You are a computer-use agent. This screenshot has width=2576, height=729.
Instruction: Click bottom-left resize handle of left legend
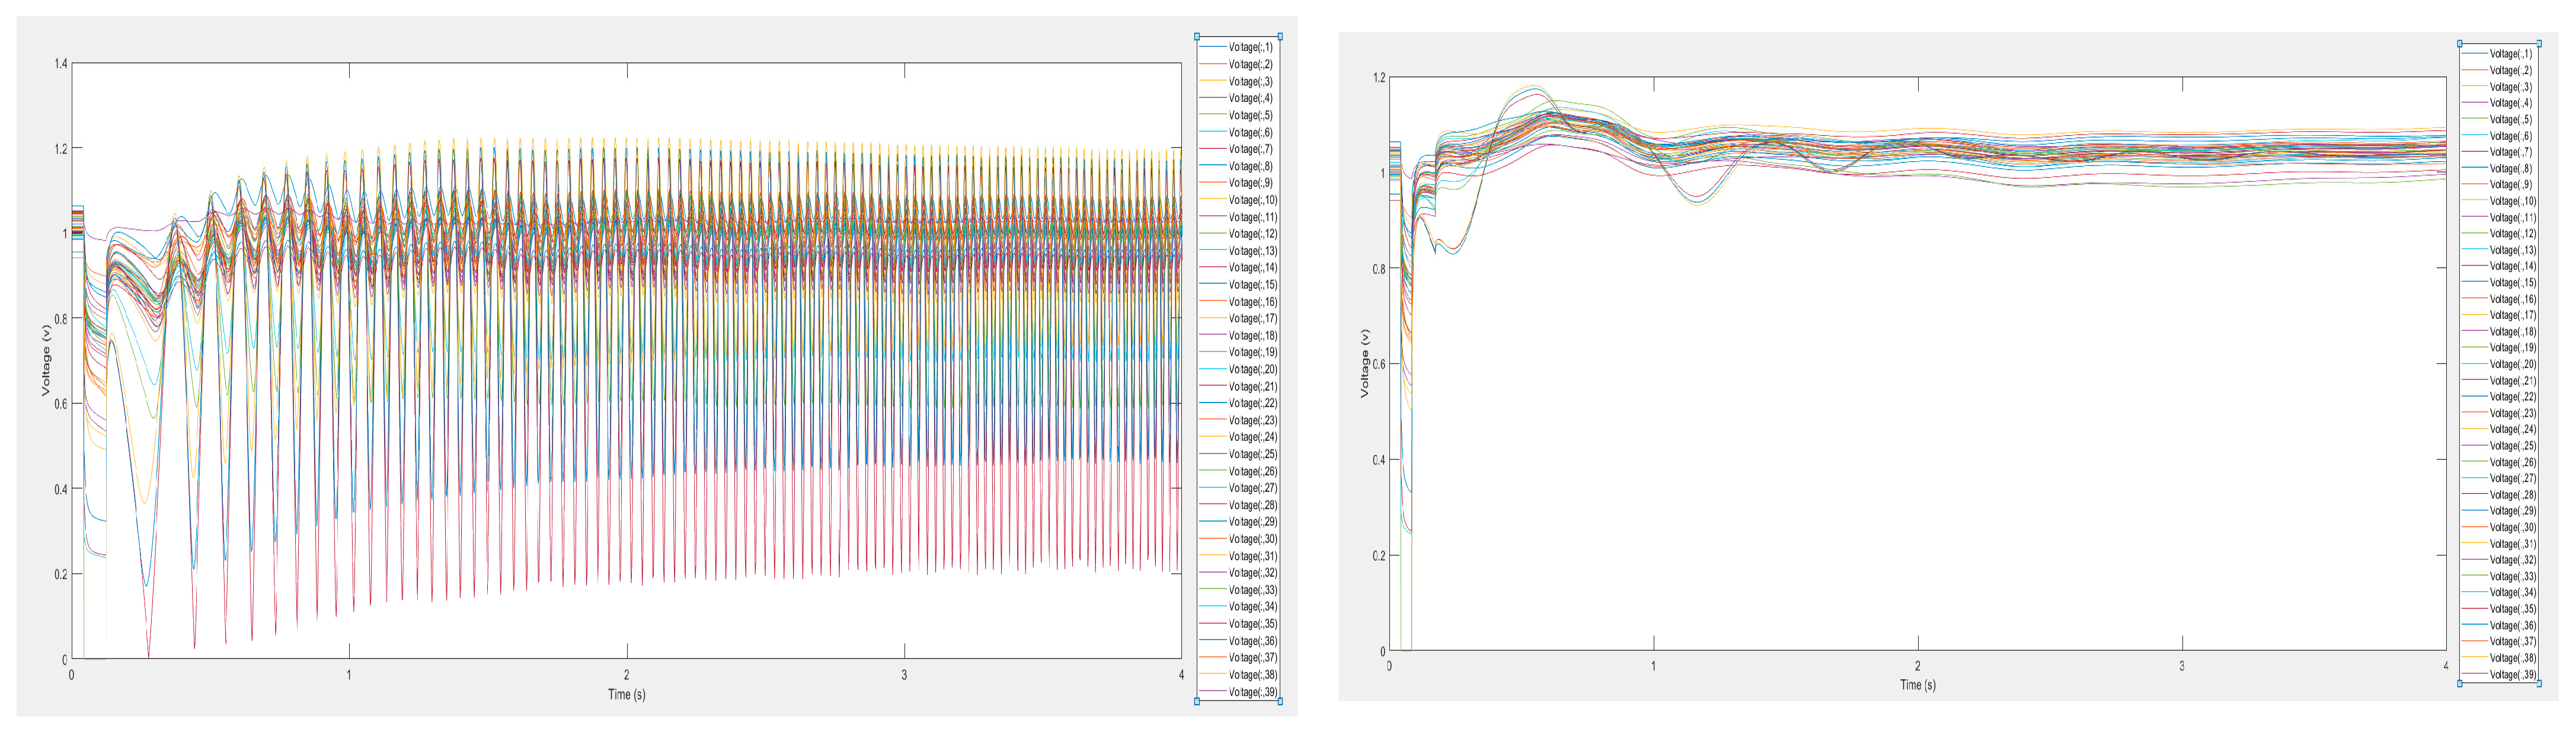(x=1197, y=701)
